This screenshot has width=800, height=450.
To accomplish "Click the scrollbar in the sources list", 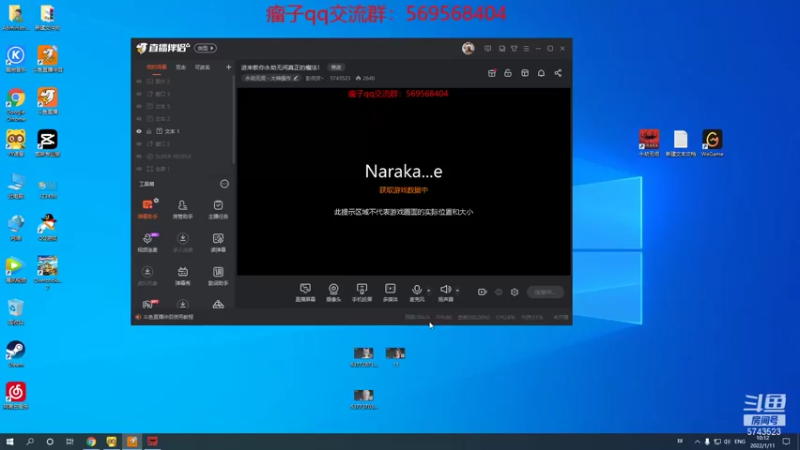I will (x=234, y=120).
